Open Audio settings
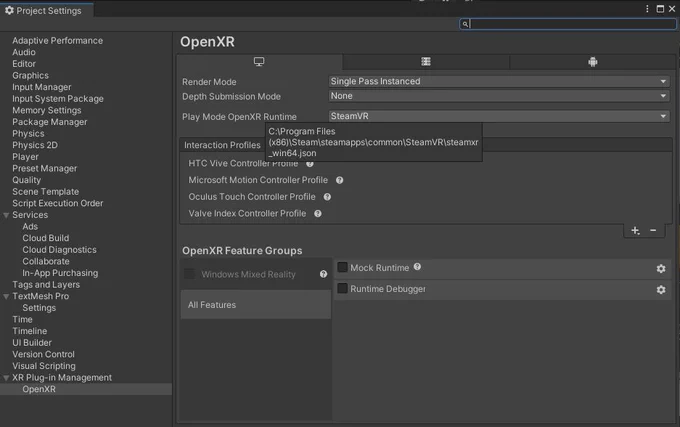Screen dimensions: 680x427 click(24, 52)
